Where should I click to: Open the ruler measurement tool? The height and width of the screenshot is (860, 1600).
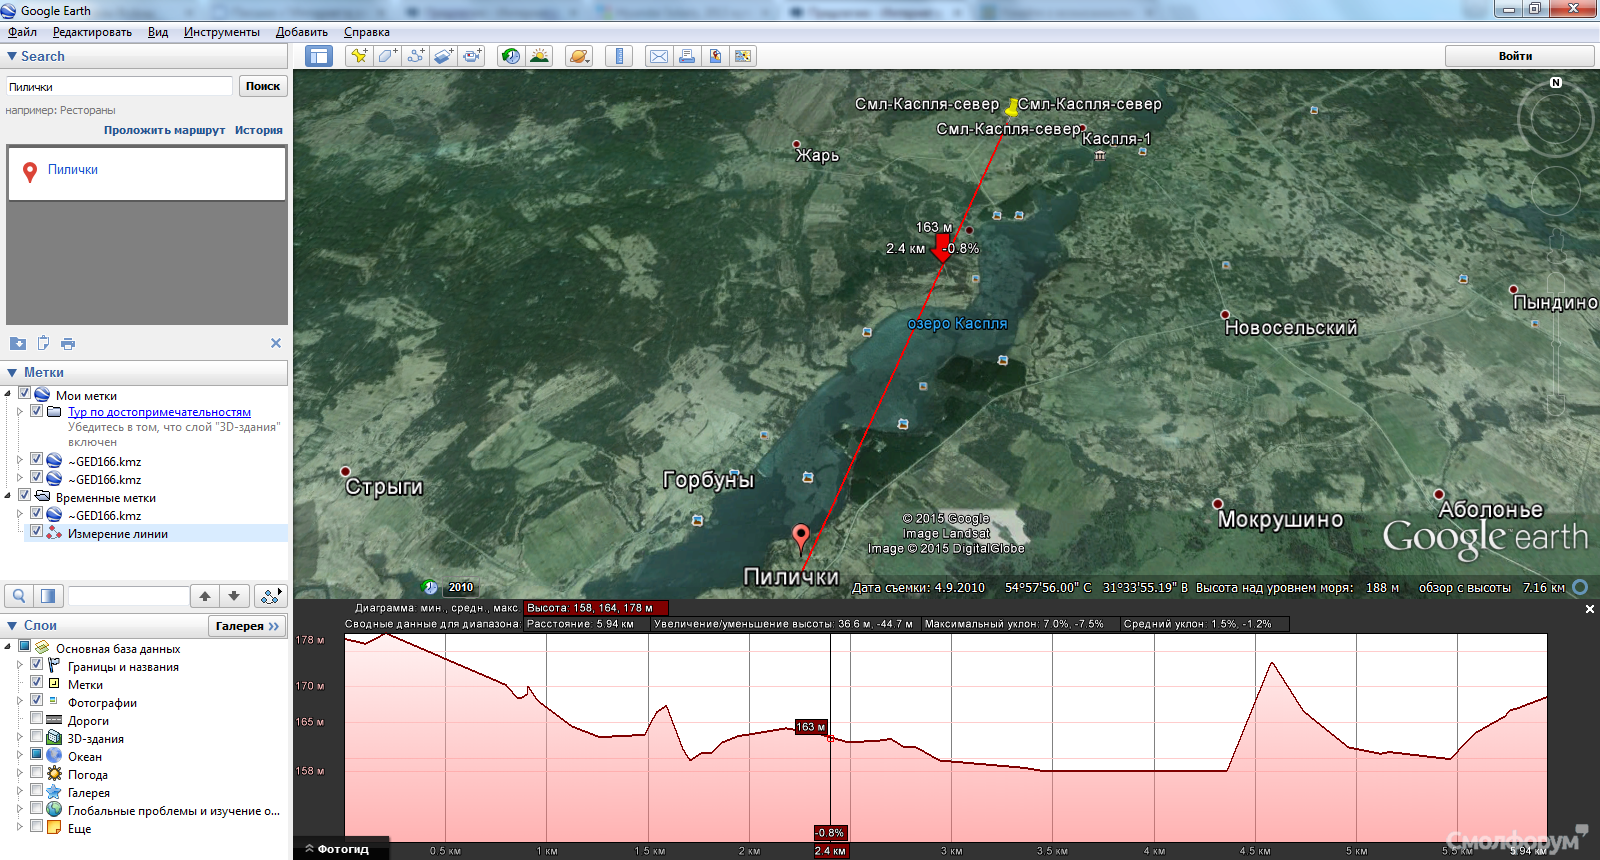point(619,56)
